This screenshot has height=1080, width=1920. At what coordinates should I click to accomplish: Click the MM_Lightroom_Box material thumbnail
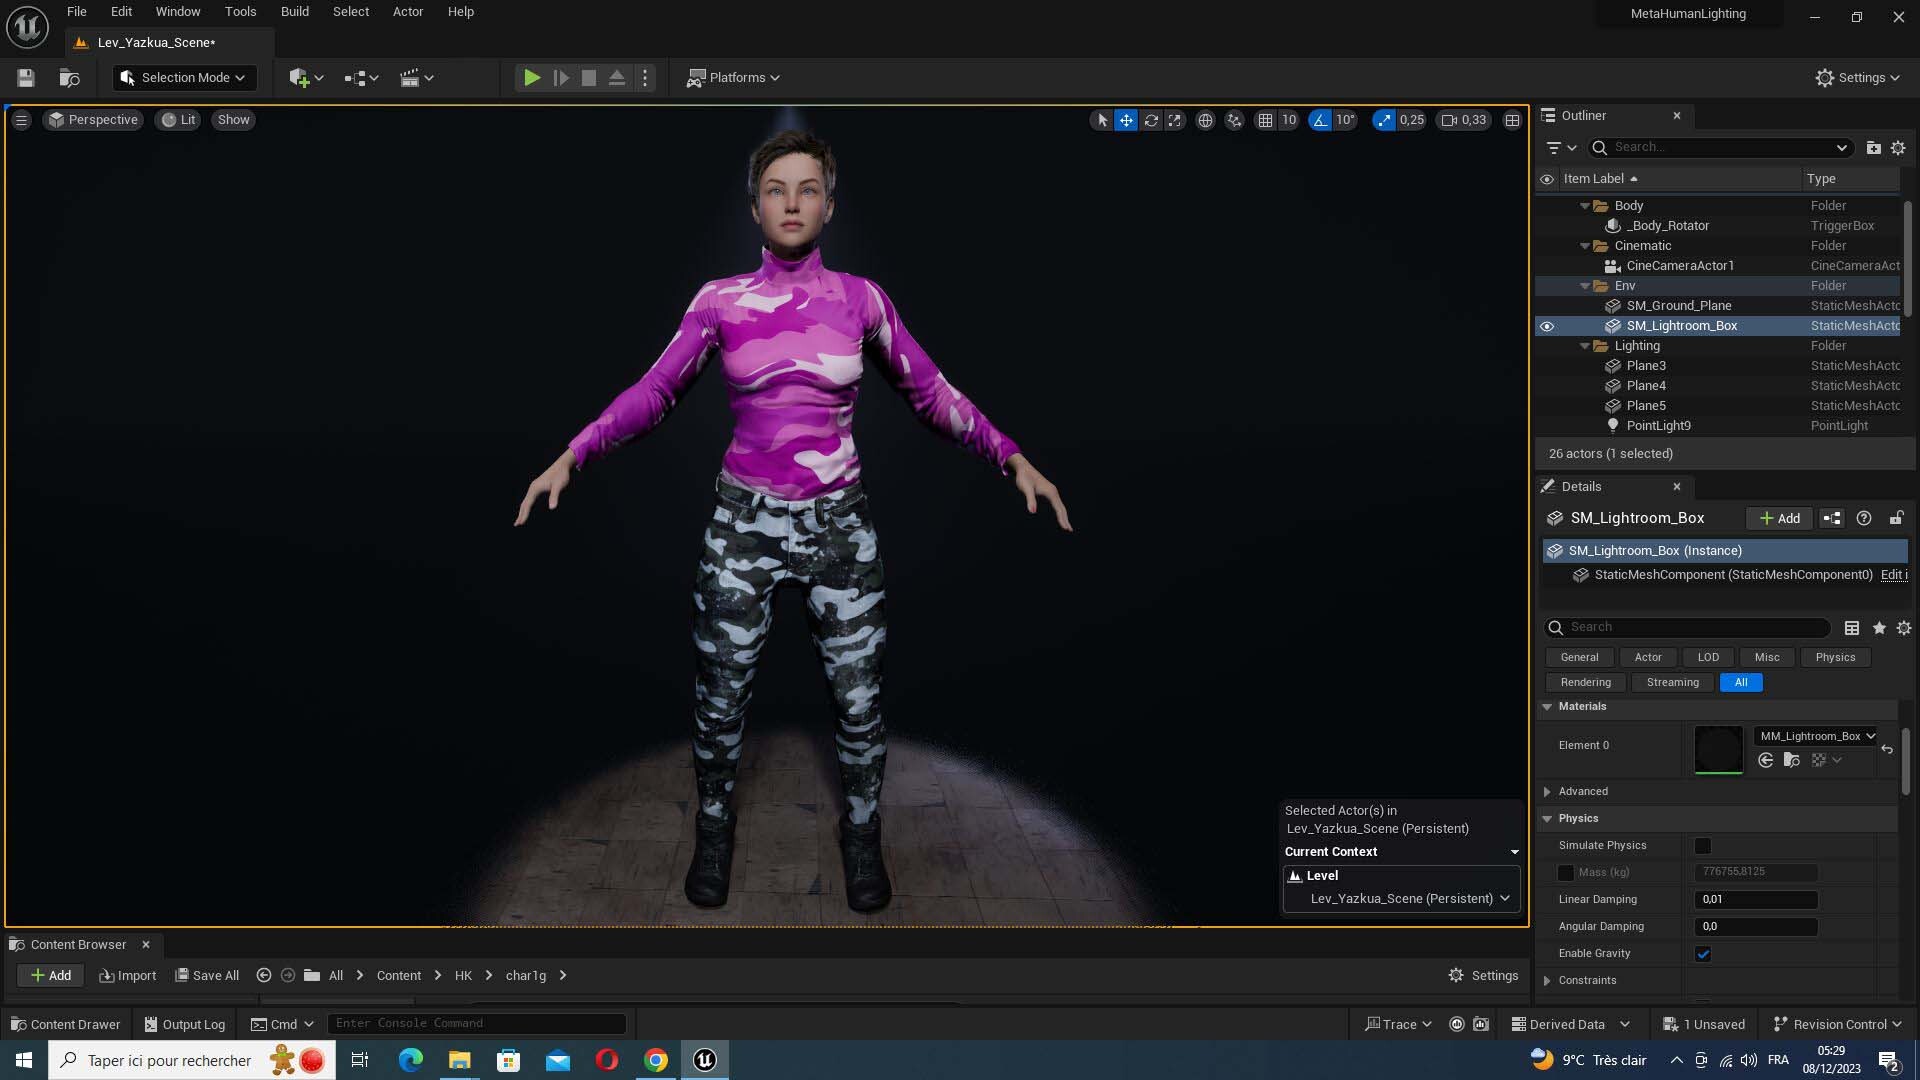1718,749
